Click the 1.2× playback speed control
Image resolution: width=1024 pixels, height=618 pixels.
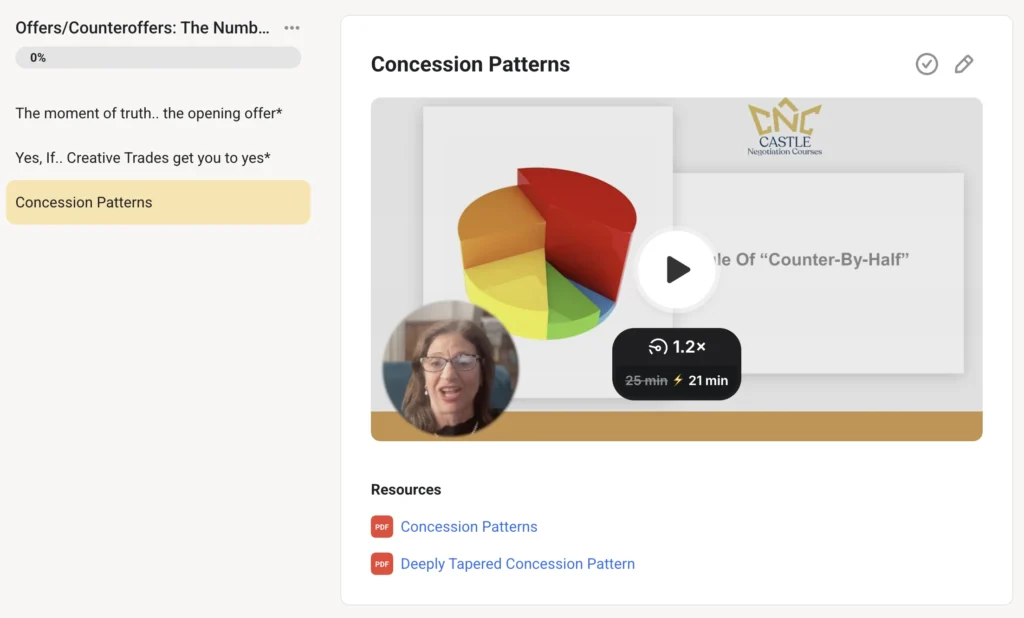click(x=677, y=347)
